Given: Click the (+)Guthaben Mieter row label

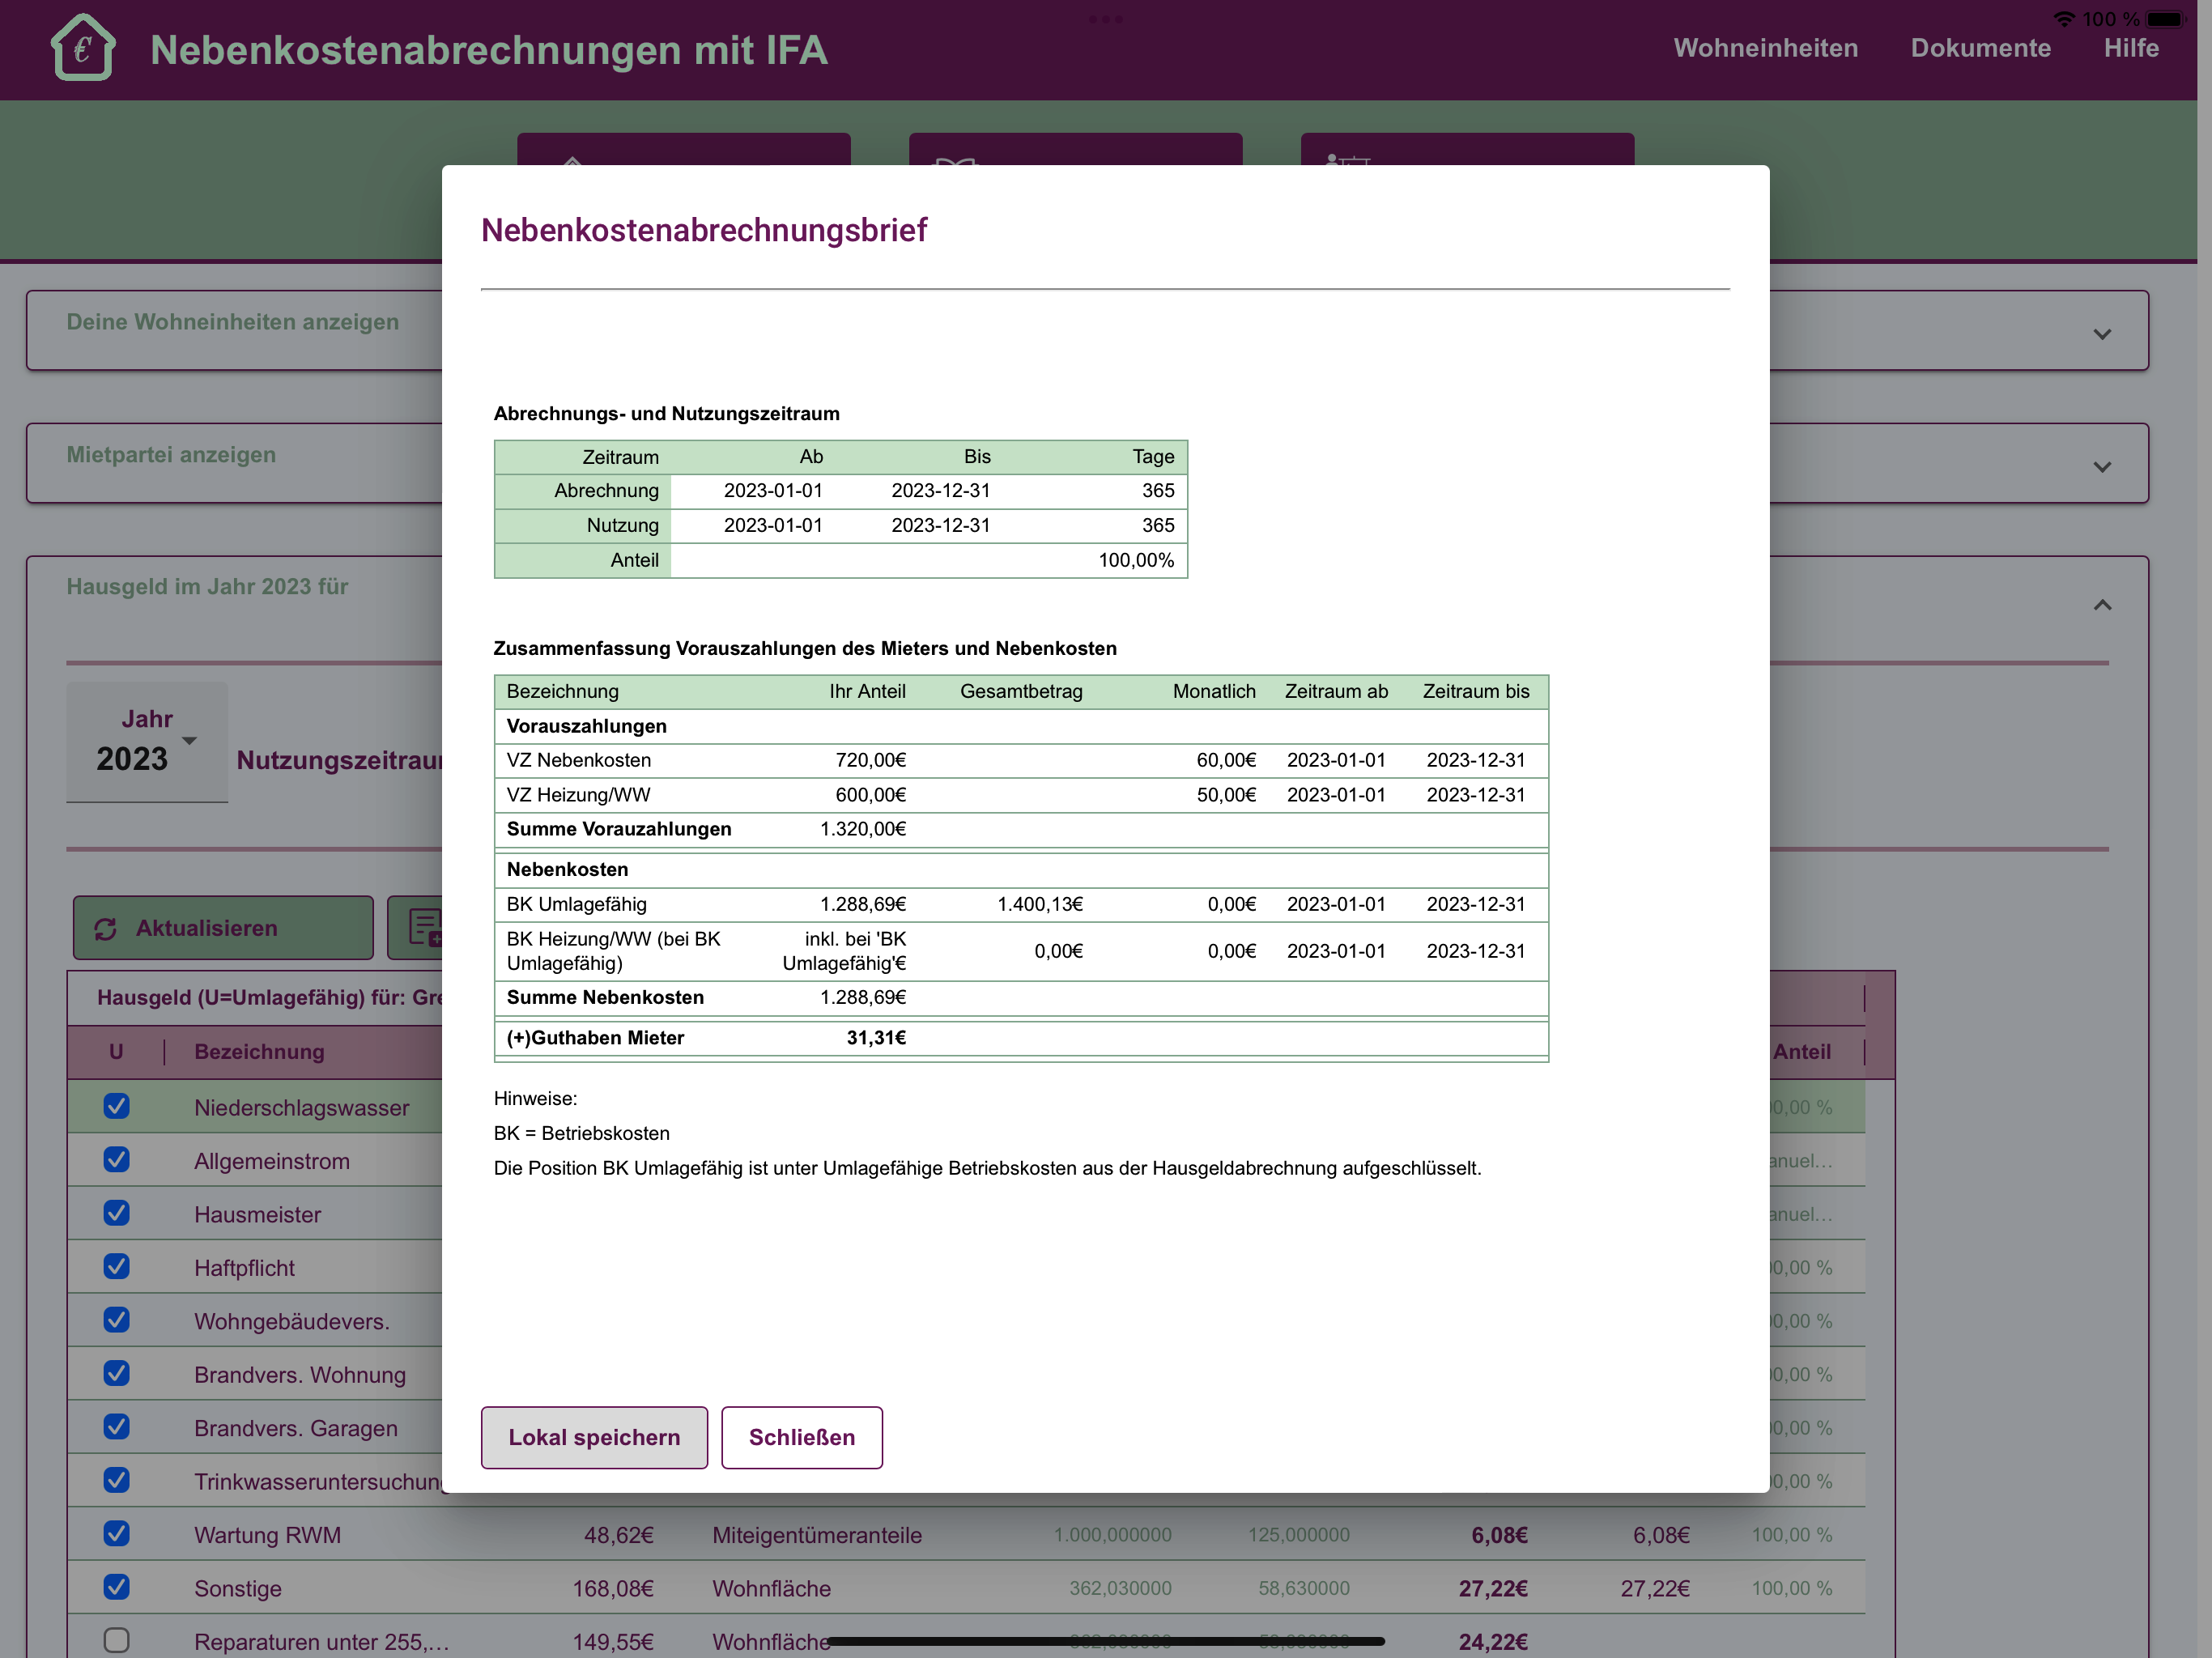Looking at the screenshot, I should pyautogui.click(x=595, y=1038).
